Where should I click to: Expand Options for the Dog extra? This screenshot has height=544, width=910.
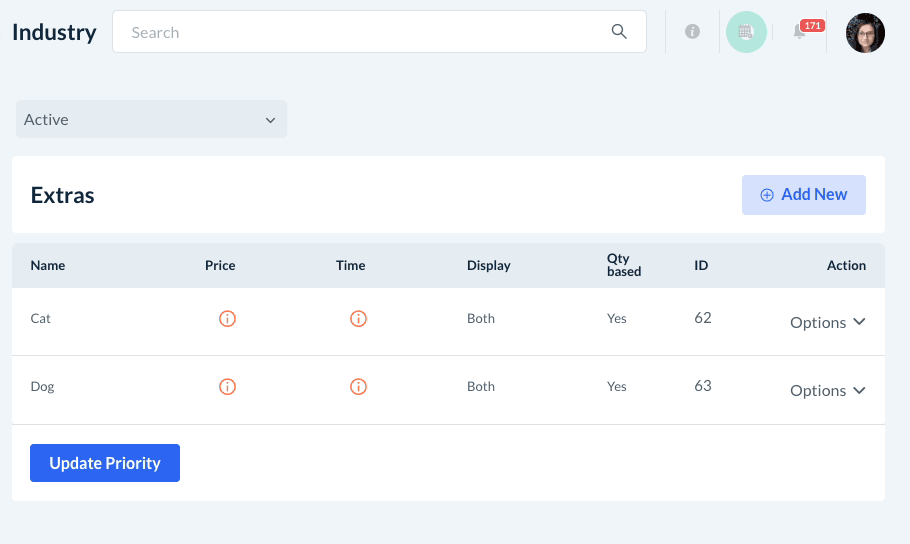pyautogui.click(x=827, y=390)
